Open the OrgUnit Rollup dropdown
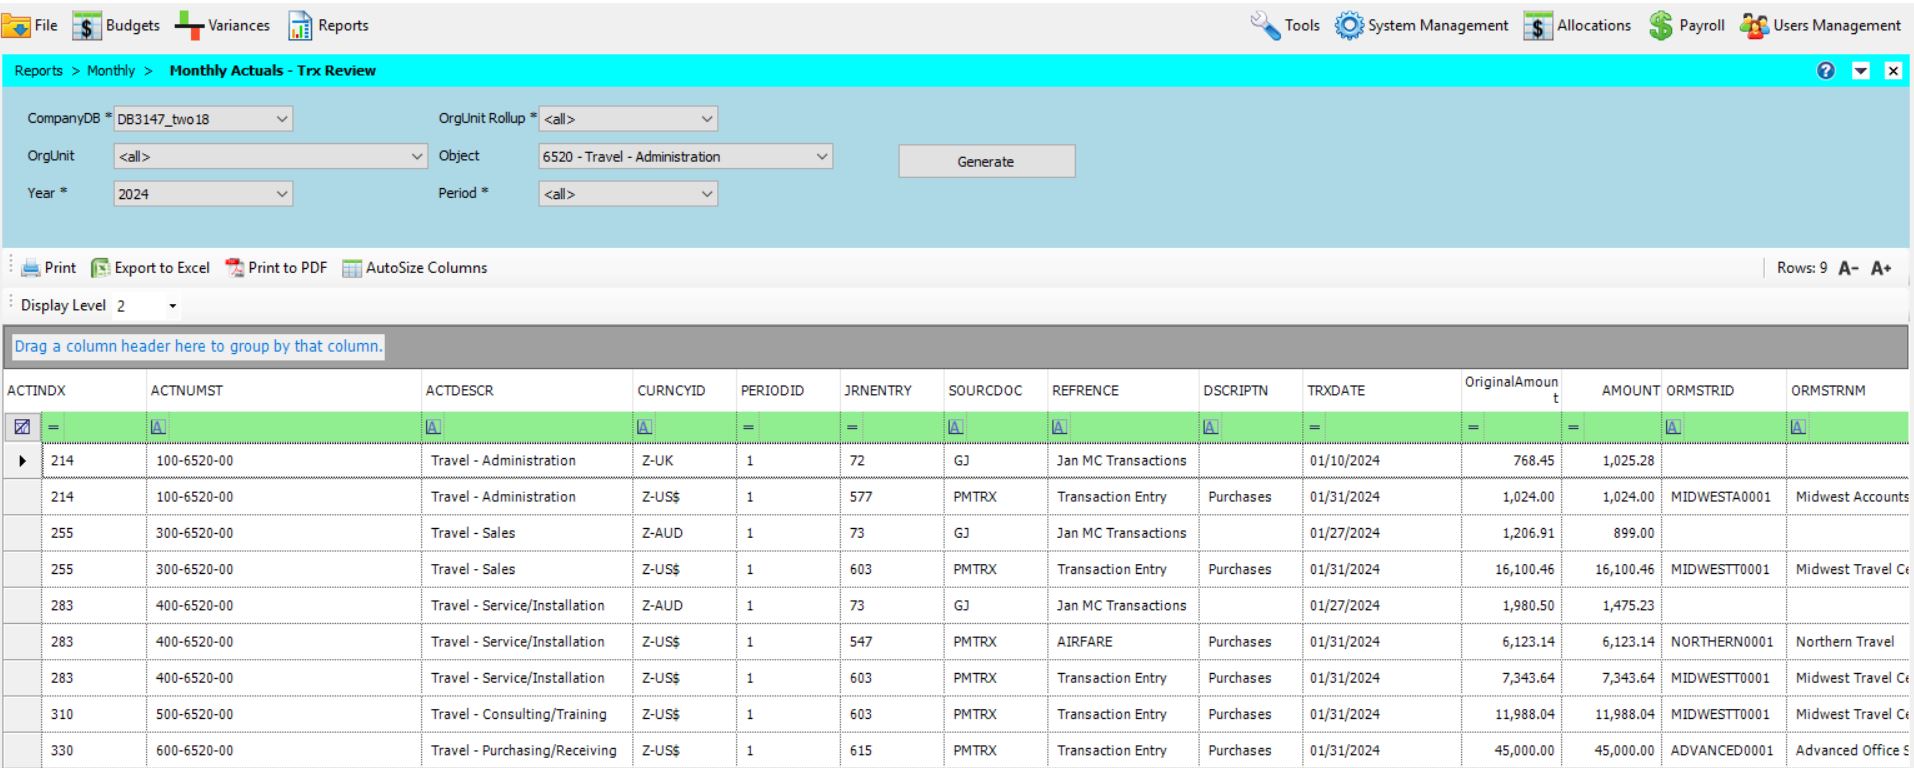Image resolution: width=1914 pixels, height=768 pixels. pos(707,119)
